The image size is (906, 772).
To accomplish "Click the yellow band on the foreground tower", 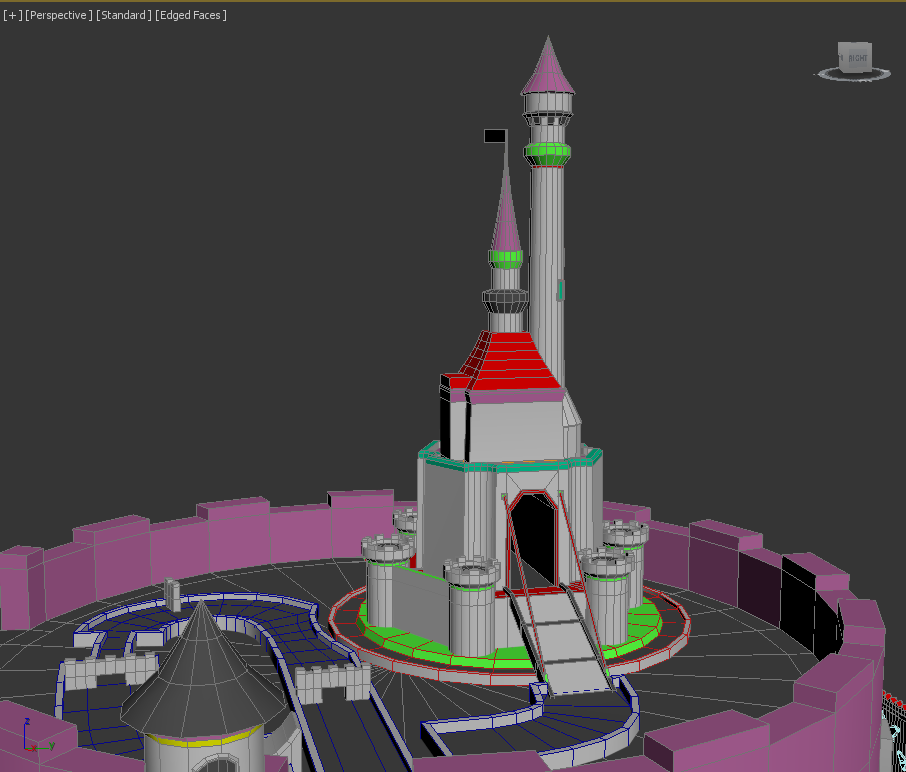I will click(210, 740).
